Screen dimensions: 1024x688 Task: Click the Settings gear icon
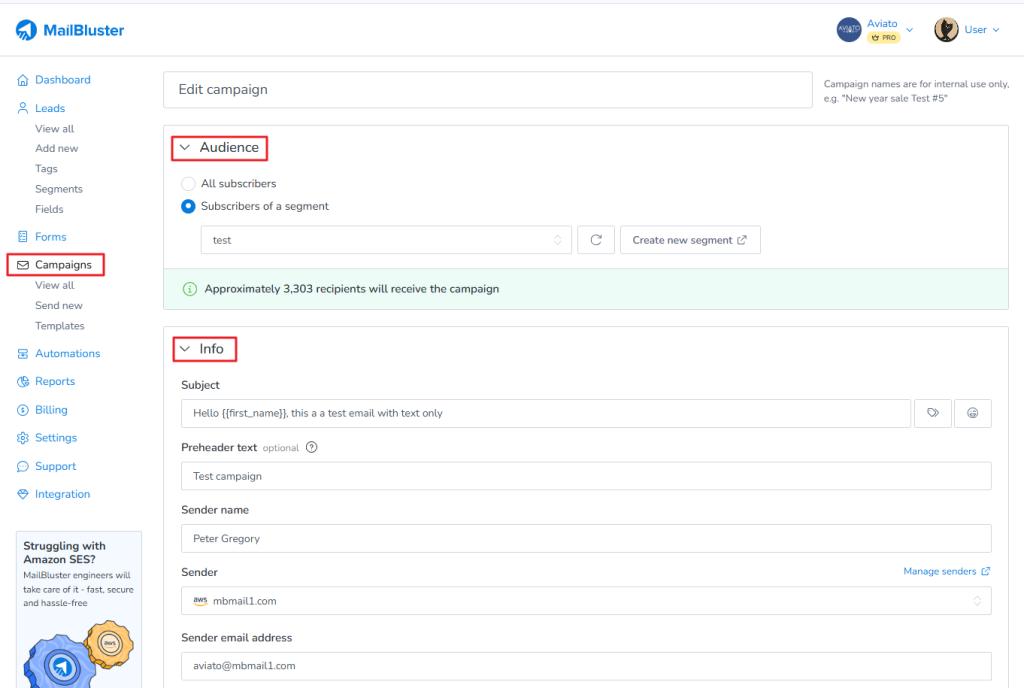pos(23,437)
